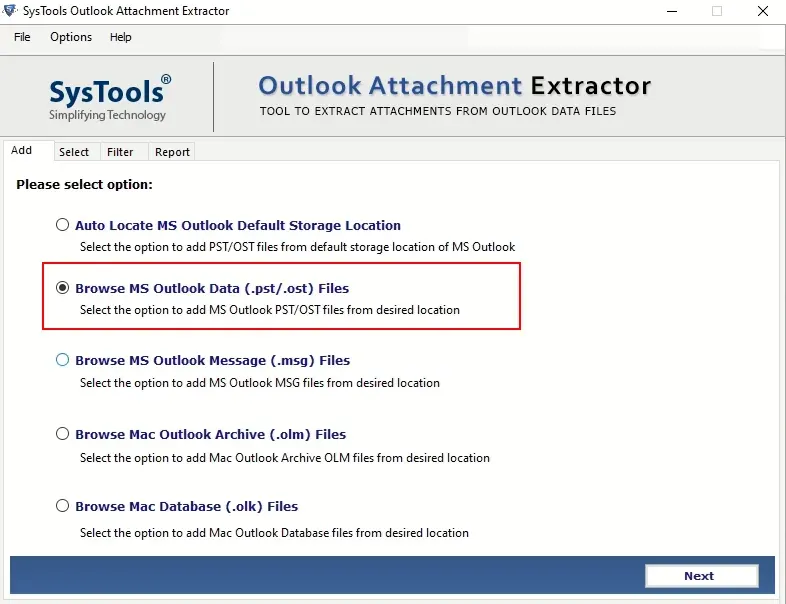Click the Next button

click(x=701, y=576)
